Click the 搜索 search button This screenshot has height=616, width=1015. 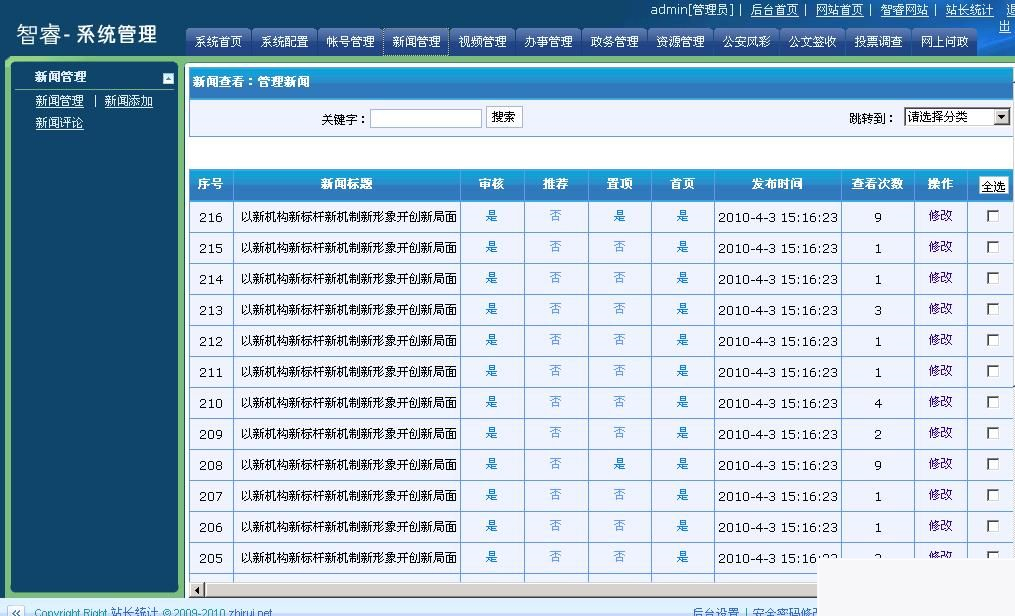click(503, 116)
